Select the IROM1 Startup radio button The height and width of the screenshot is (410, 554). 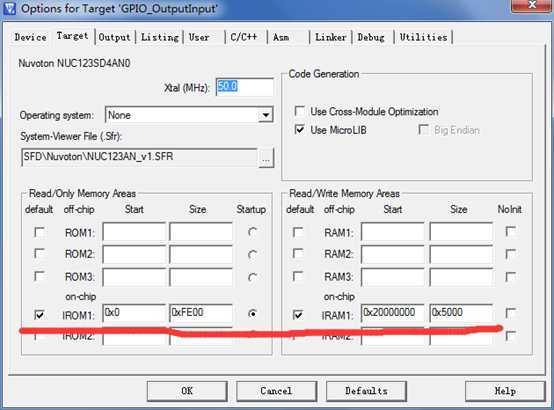[x=252, y=314]
